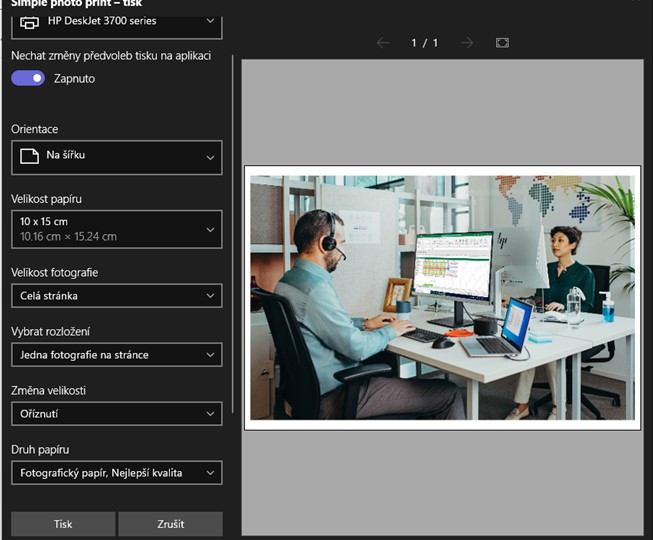Open the Velikost papíru dropdown 10 x 15 cm

click(x=117, y=229)
